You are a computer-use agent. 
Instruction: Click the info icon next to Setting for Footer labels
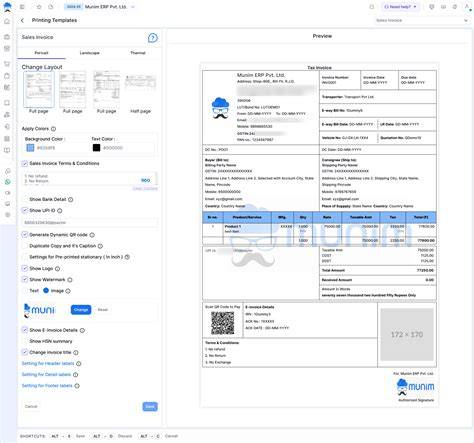point(77,386)
